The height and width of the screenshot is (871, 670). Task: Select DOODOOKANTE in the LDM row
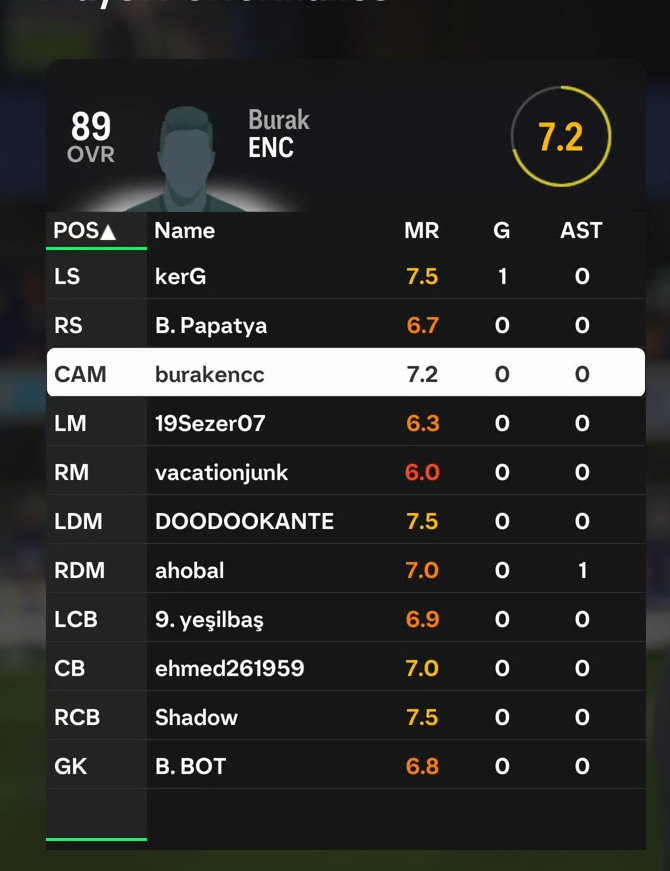244,521
